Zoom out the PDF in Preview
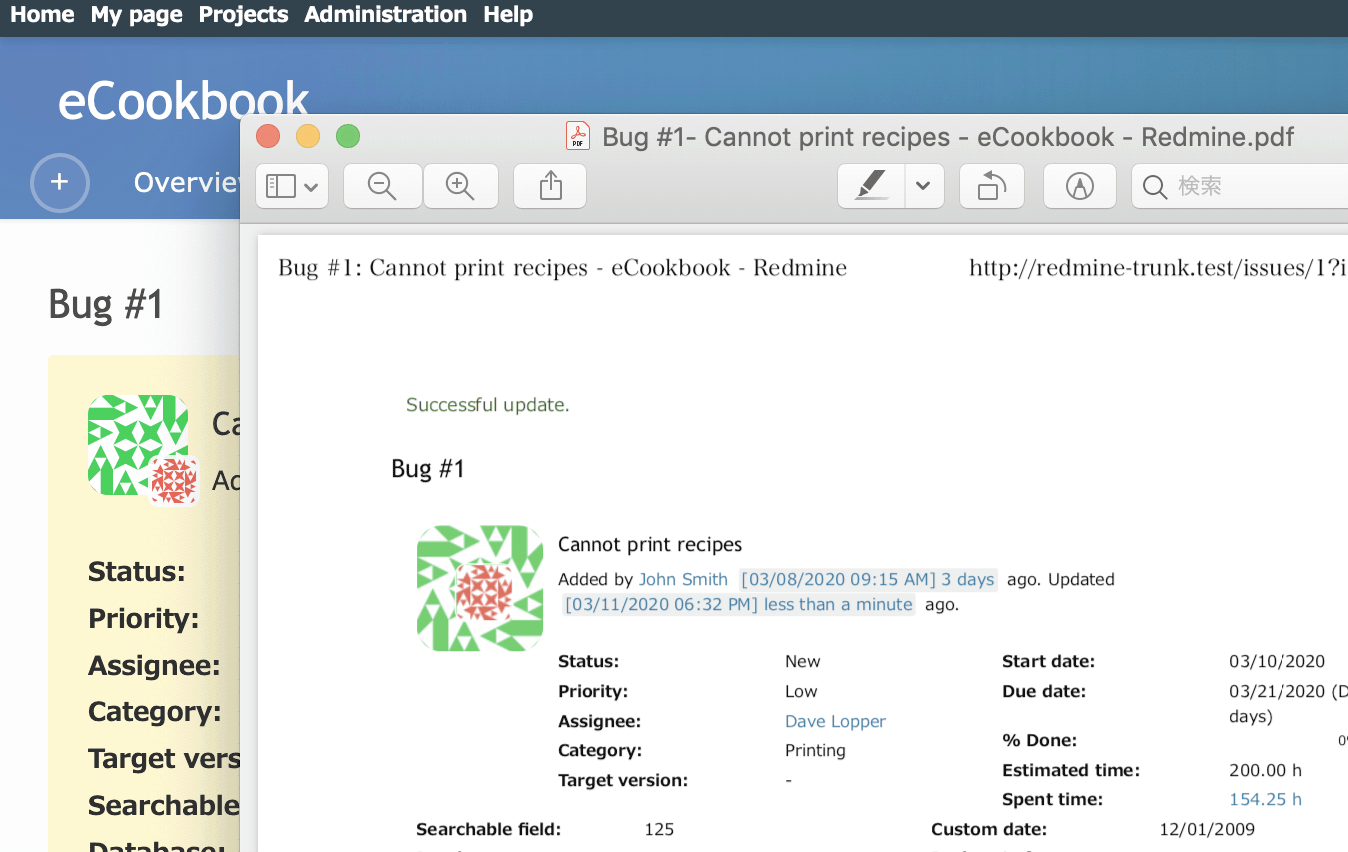 (382, 186)
